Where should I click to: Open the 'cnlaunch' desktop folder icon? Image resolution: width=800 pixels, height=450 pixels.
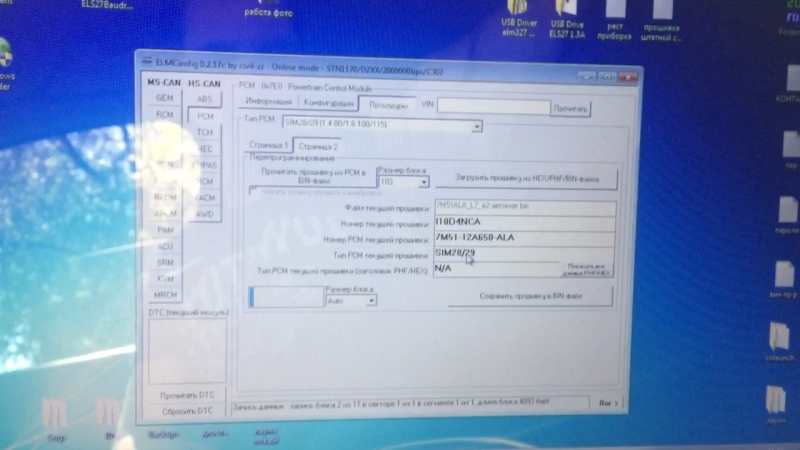pos(779,340)
